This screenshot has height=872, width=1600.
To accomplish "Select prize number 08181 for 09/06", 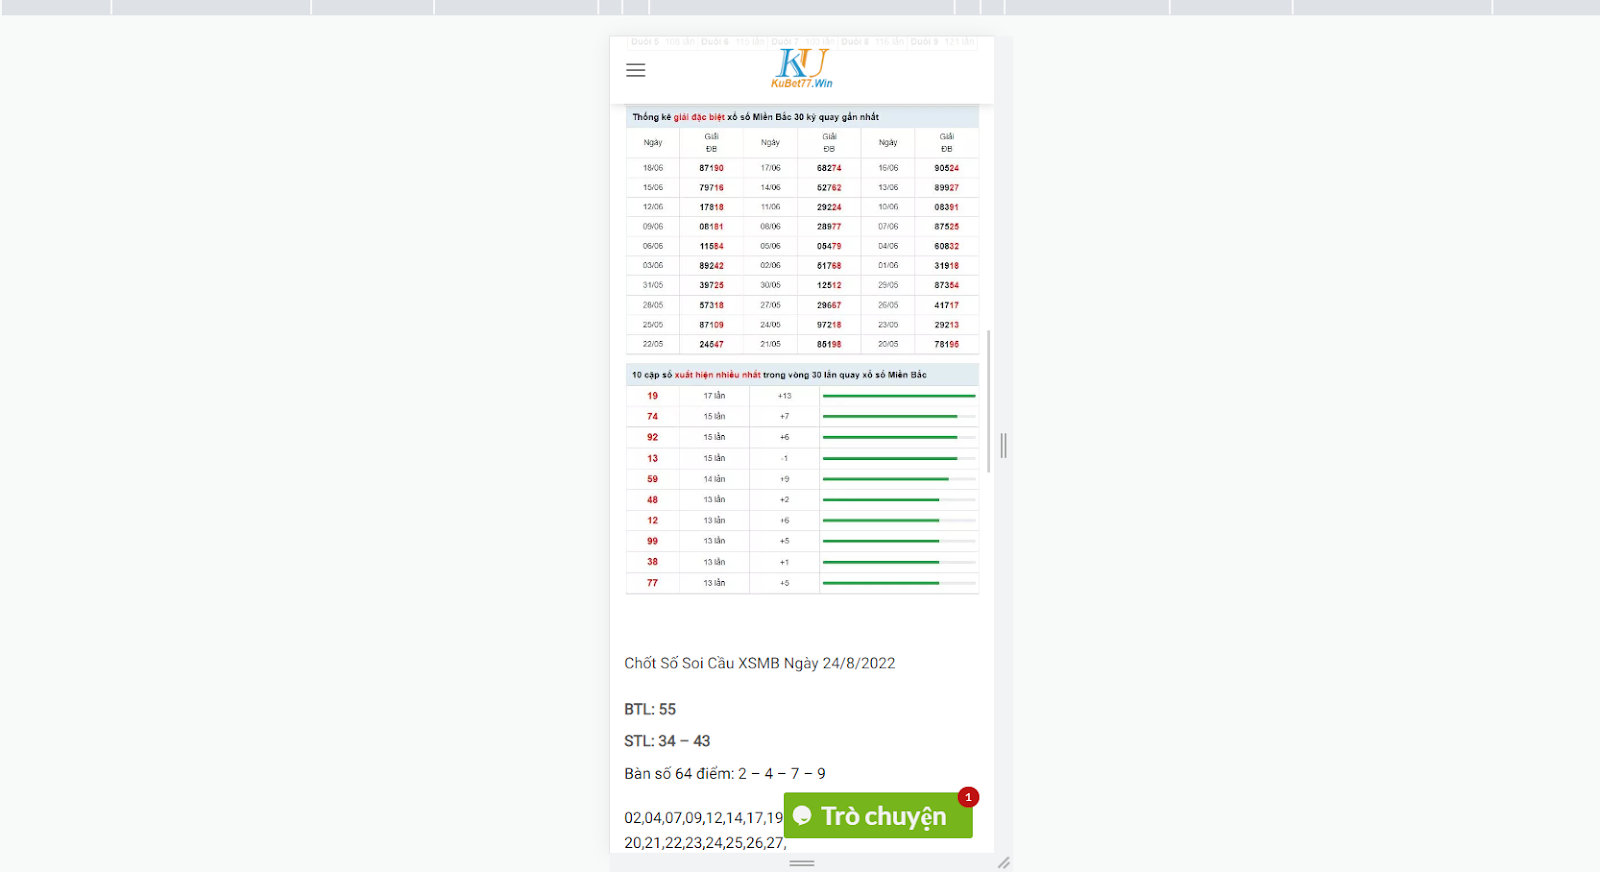I will (x=711, y=227).
